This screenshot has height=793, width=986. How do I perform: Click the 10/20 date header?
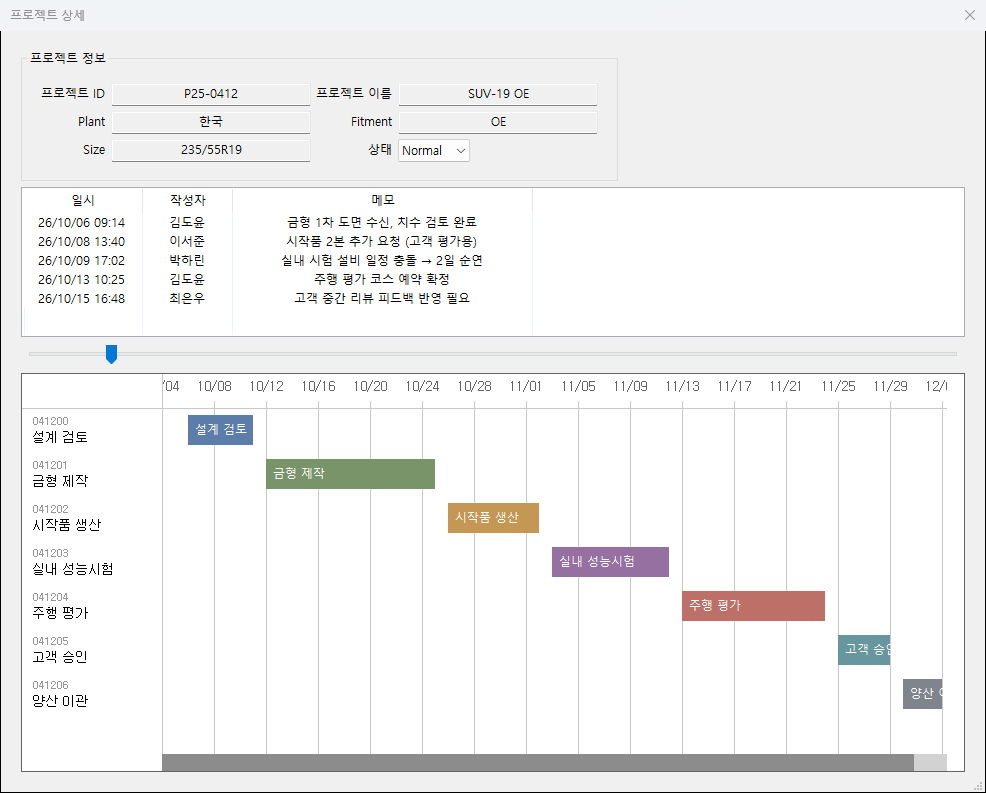tap(370, 386)
